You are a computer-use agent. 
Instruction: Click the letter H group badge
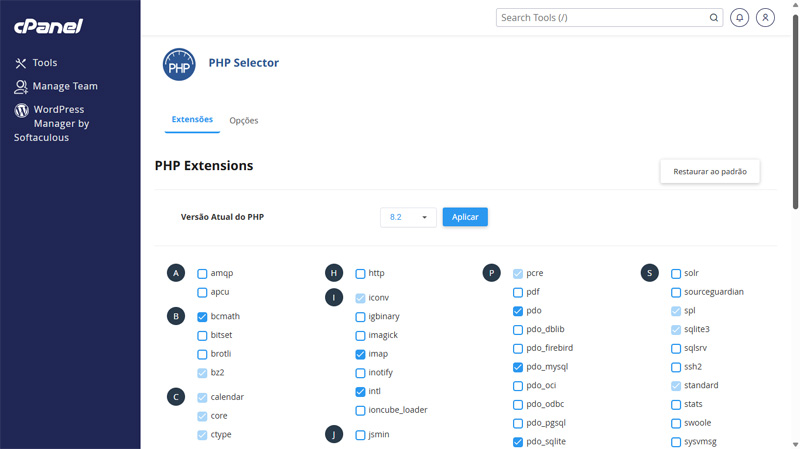(x=334, y=273)
